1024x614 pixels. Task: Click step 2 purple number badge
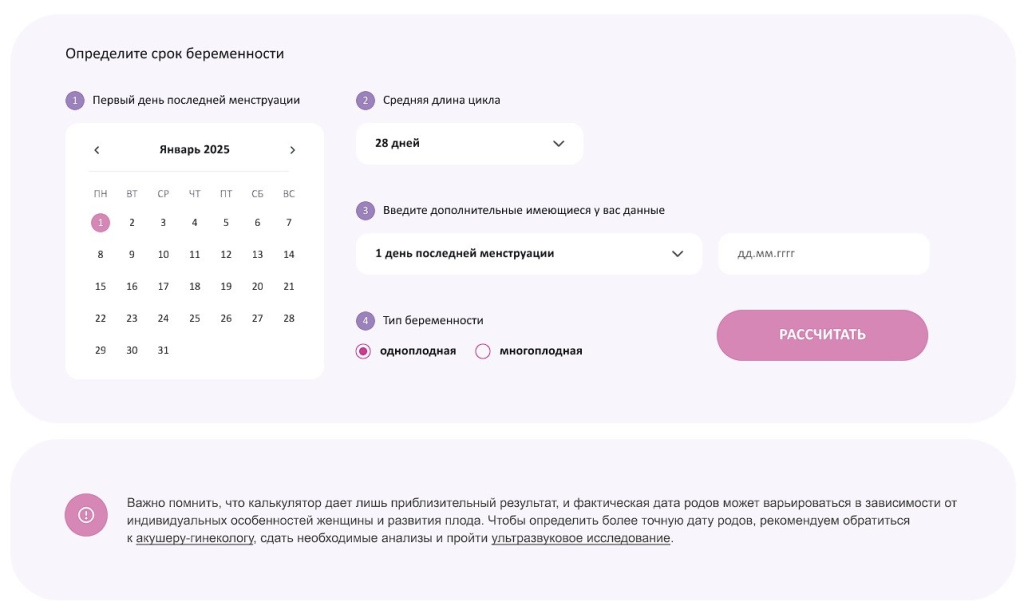365,101
